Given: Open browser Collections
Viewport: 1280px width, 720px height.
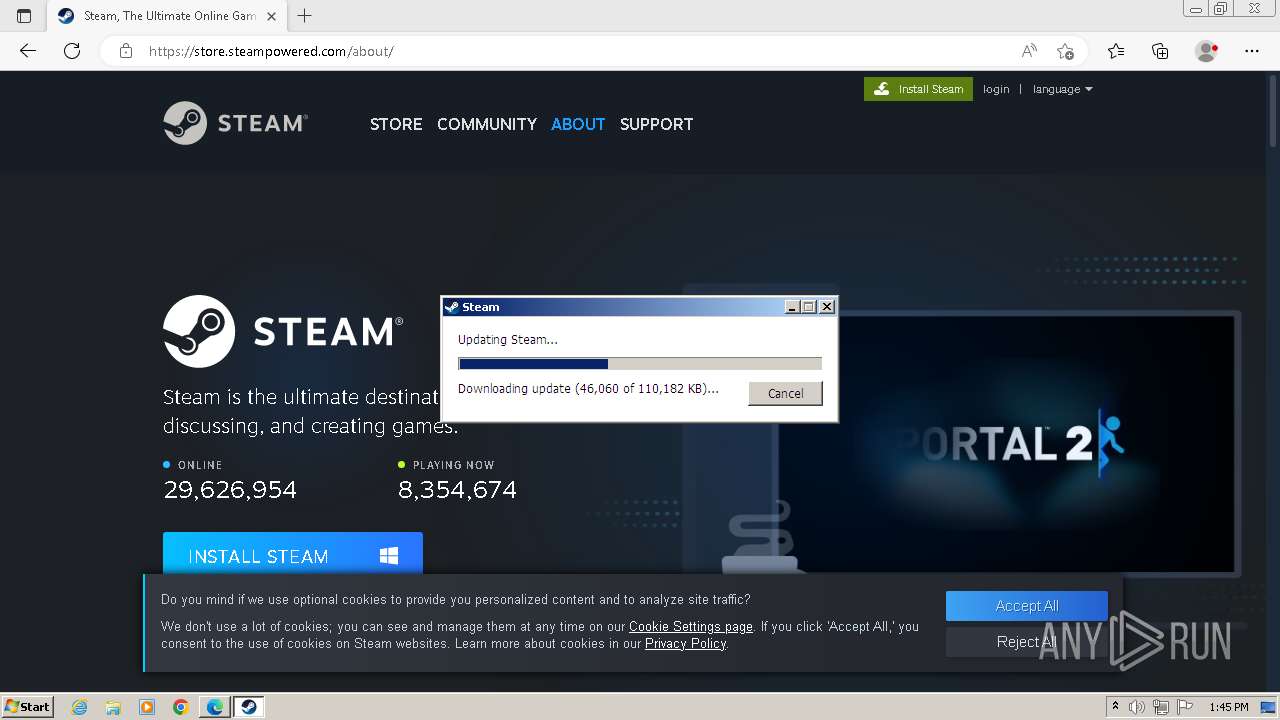Looking at the screenshot, I should pyautogui.click(x=1160, y=51).
